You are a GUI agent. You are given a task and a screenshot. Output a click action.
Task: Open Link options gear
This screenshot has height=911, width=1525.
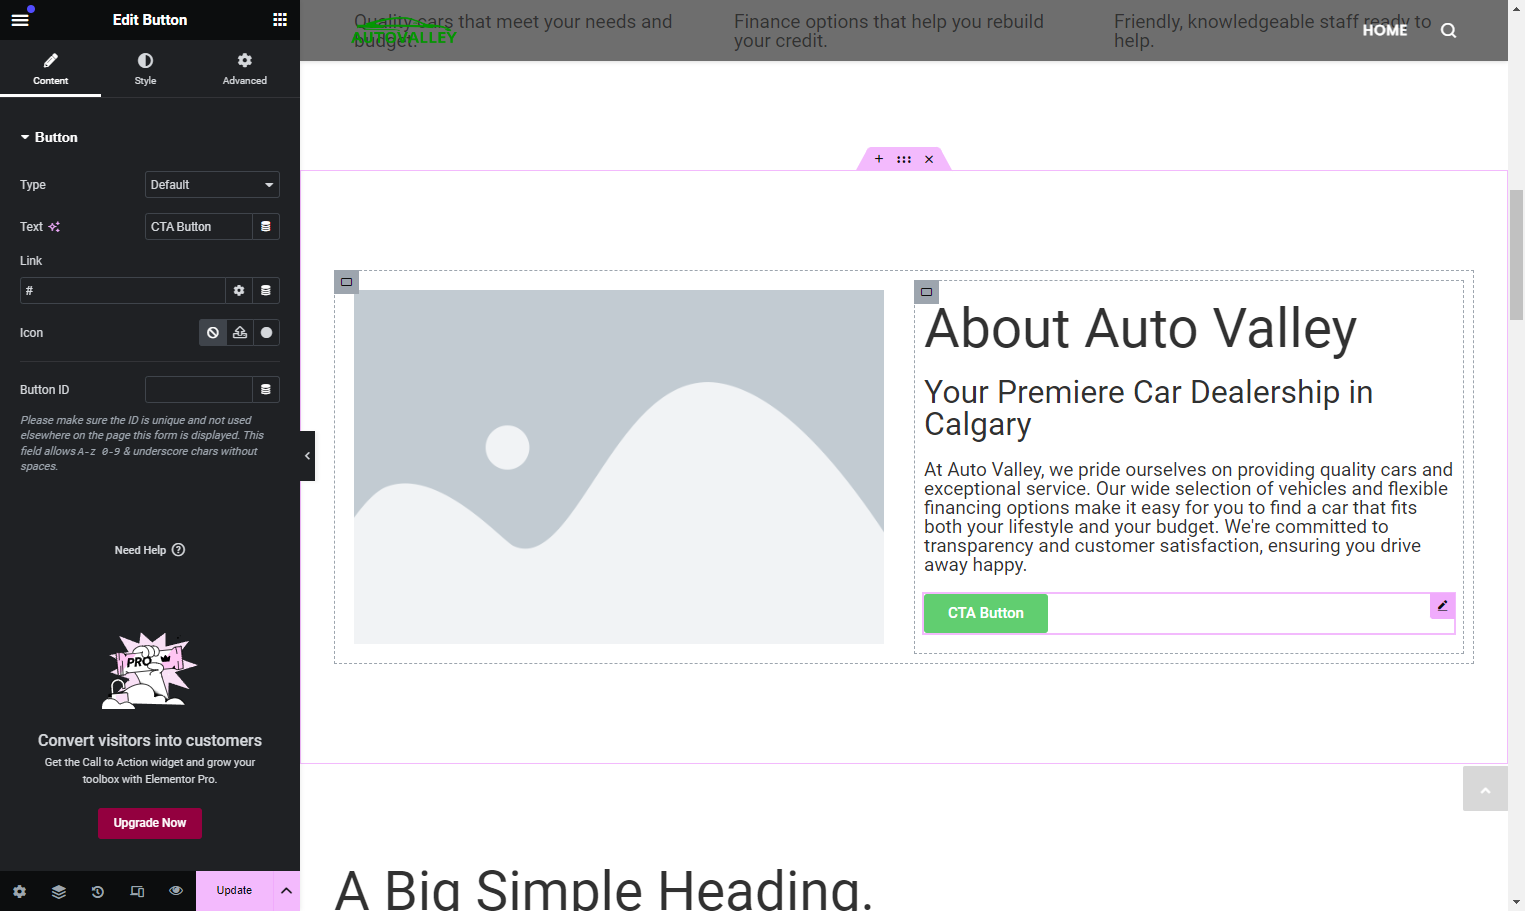coord(239,291)
